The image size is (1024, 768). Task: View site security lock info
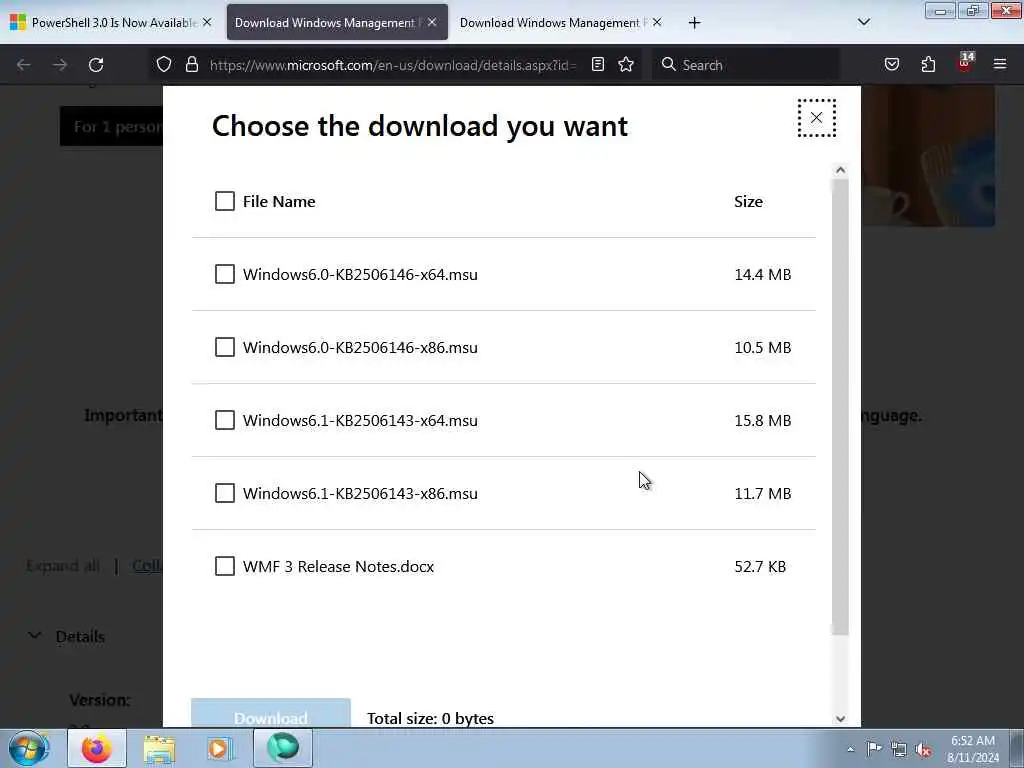(191, 65)
